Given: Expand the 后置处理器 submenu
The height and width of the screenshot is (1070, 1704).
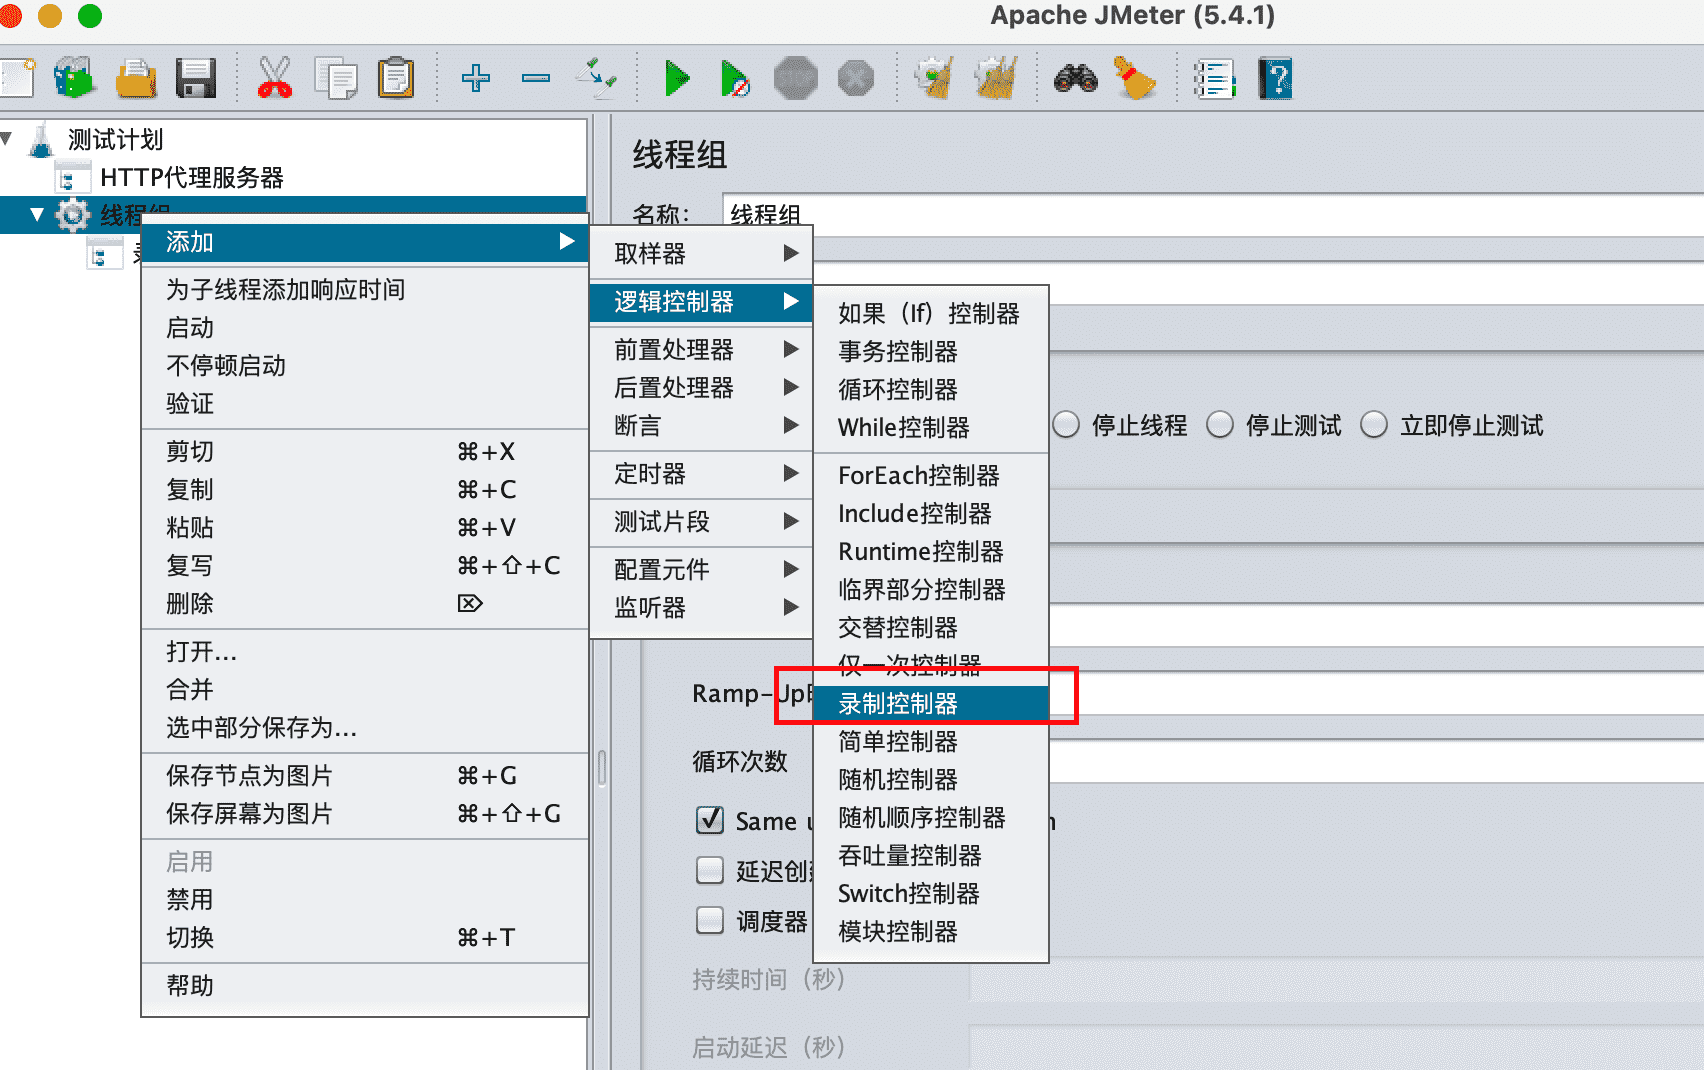Looking at the screenshot, I should (701, 387).
